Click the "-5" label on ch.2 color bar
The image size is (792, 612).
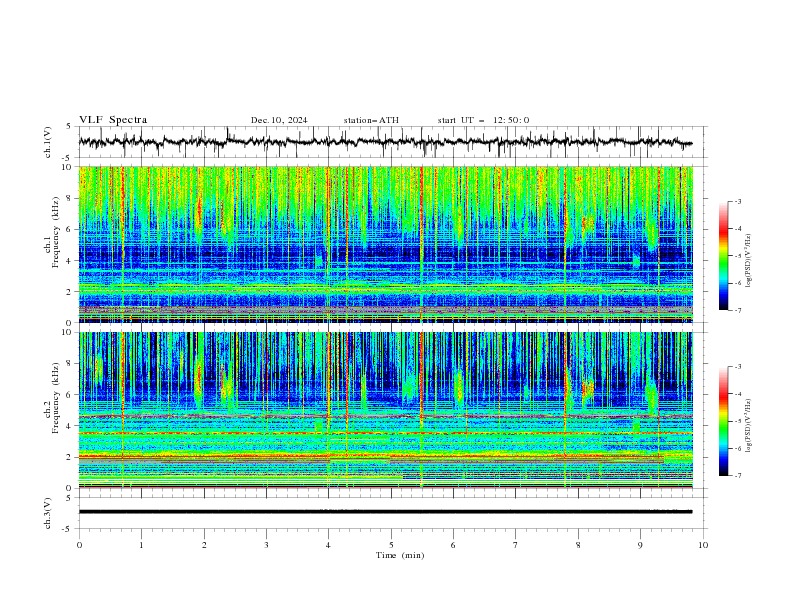tap(738, 421)
